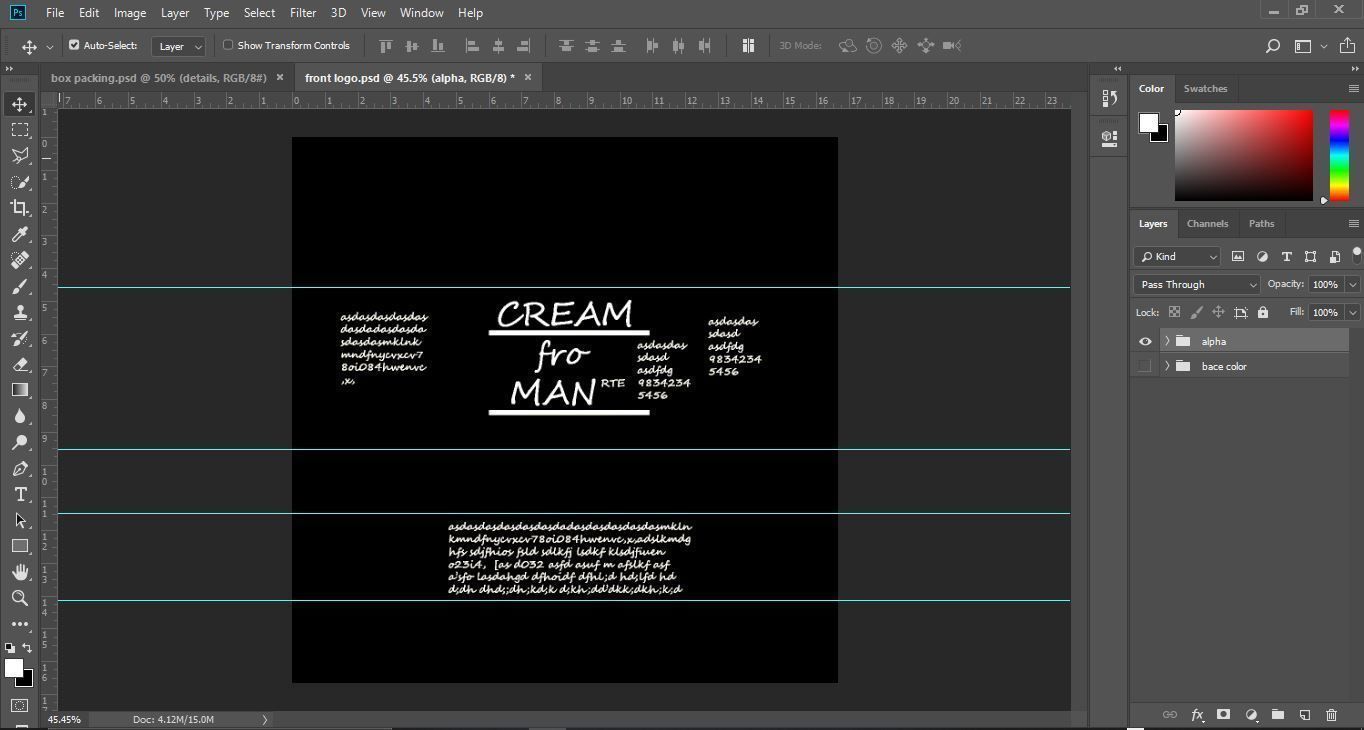The height and width of the screenshot is (730, 1364).
Task: Open the Layers panel menu
Action: click(1353, 224)
